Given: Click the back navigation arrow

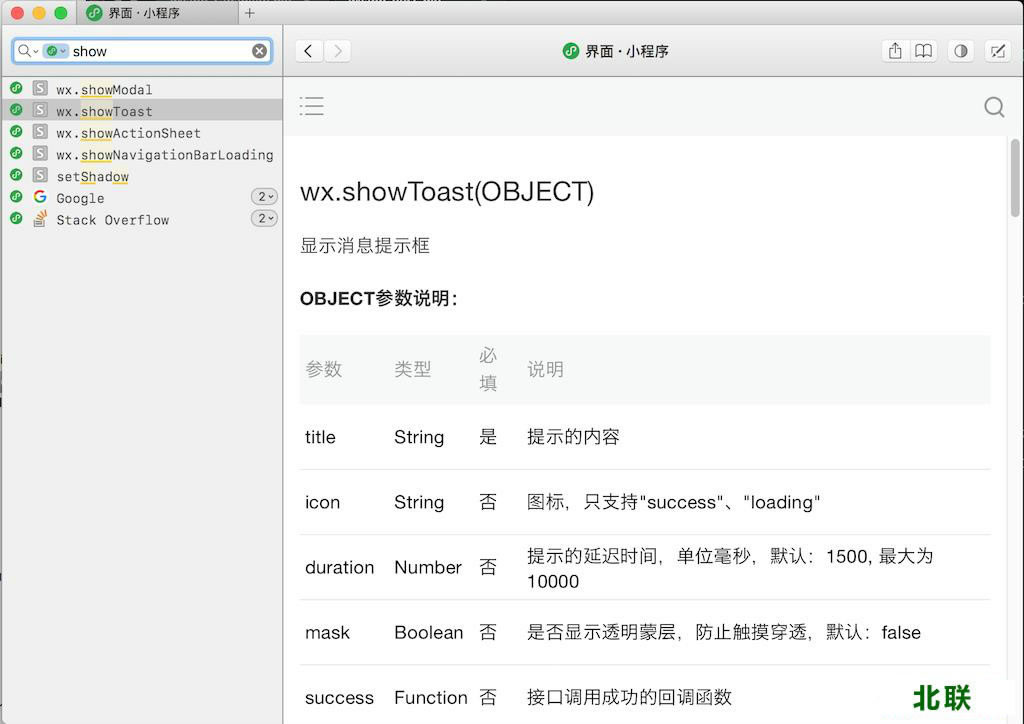Looking at the screenshot, I should (309, 51).
